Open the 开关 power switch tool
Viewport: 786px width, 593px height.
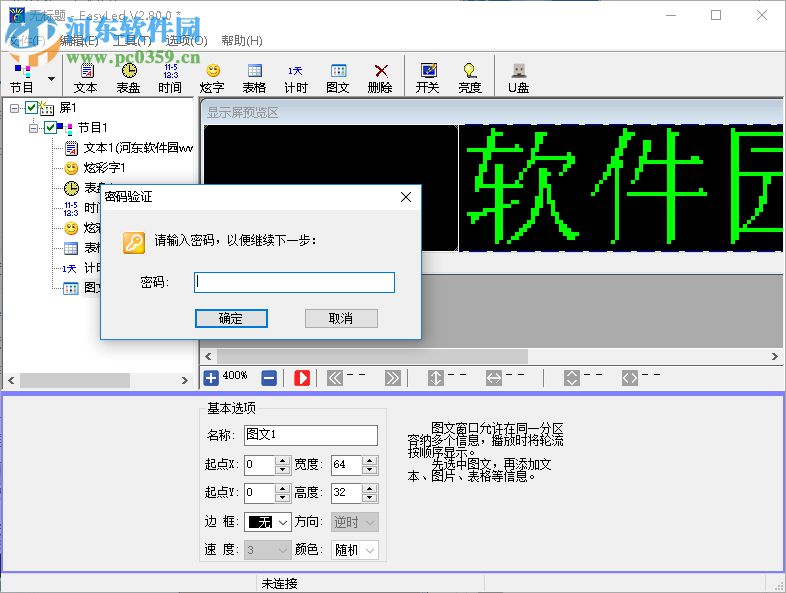coord(428,78)
